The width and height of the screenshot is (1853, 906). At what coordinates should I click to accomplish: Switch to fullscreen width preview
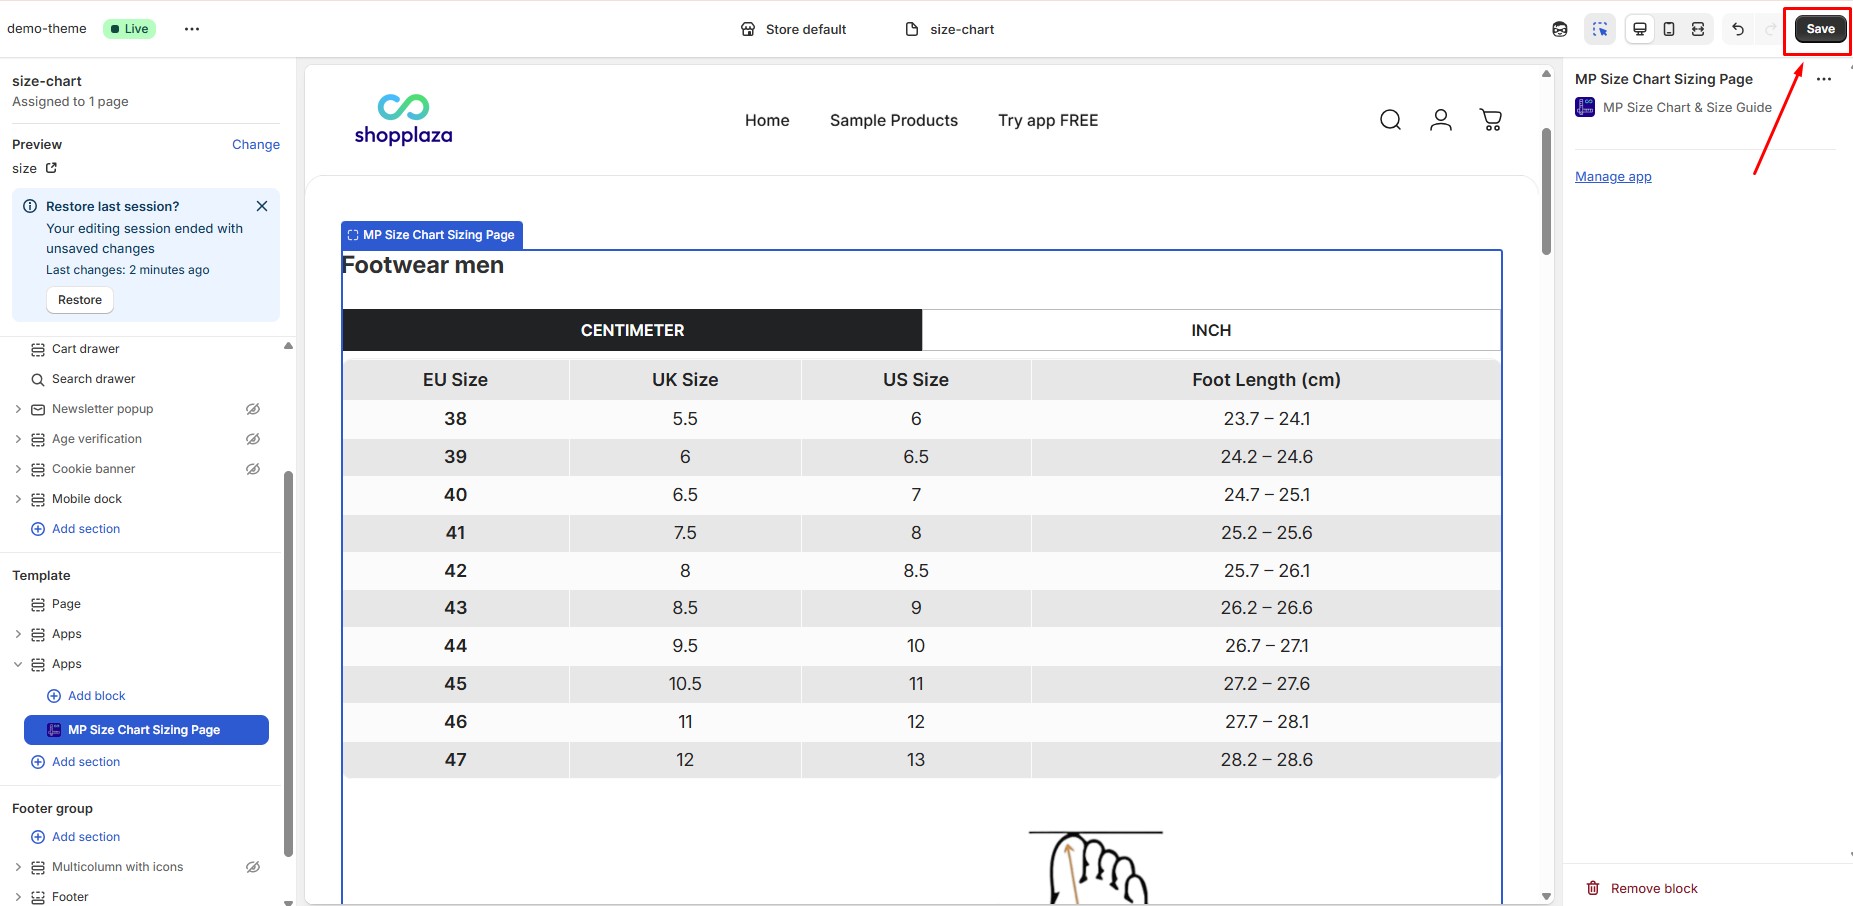click(1698, 29)
